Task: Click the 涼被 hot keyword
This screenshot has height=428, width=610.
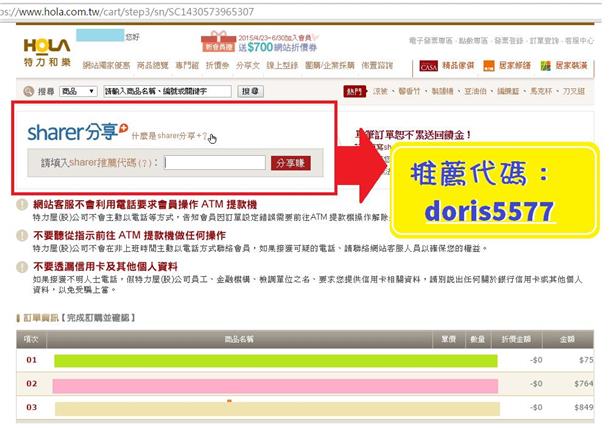Action: pos(380,91)
